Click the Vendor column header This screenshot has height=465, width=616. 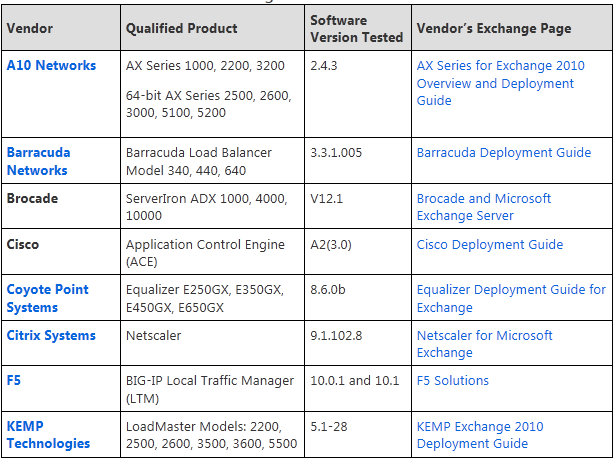pyautogui.click(x=30, y=28)
